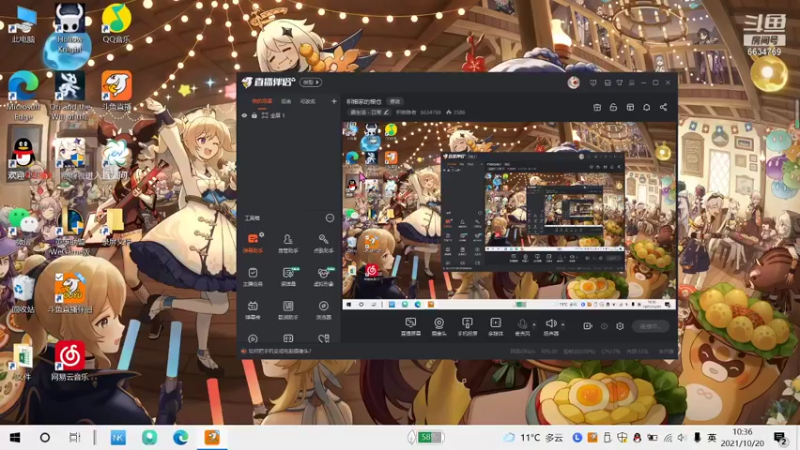The image size is (800, 450).
Task: Start recording with the camcorder icon
Action: [587, 326]
